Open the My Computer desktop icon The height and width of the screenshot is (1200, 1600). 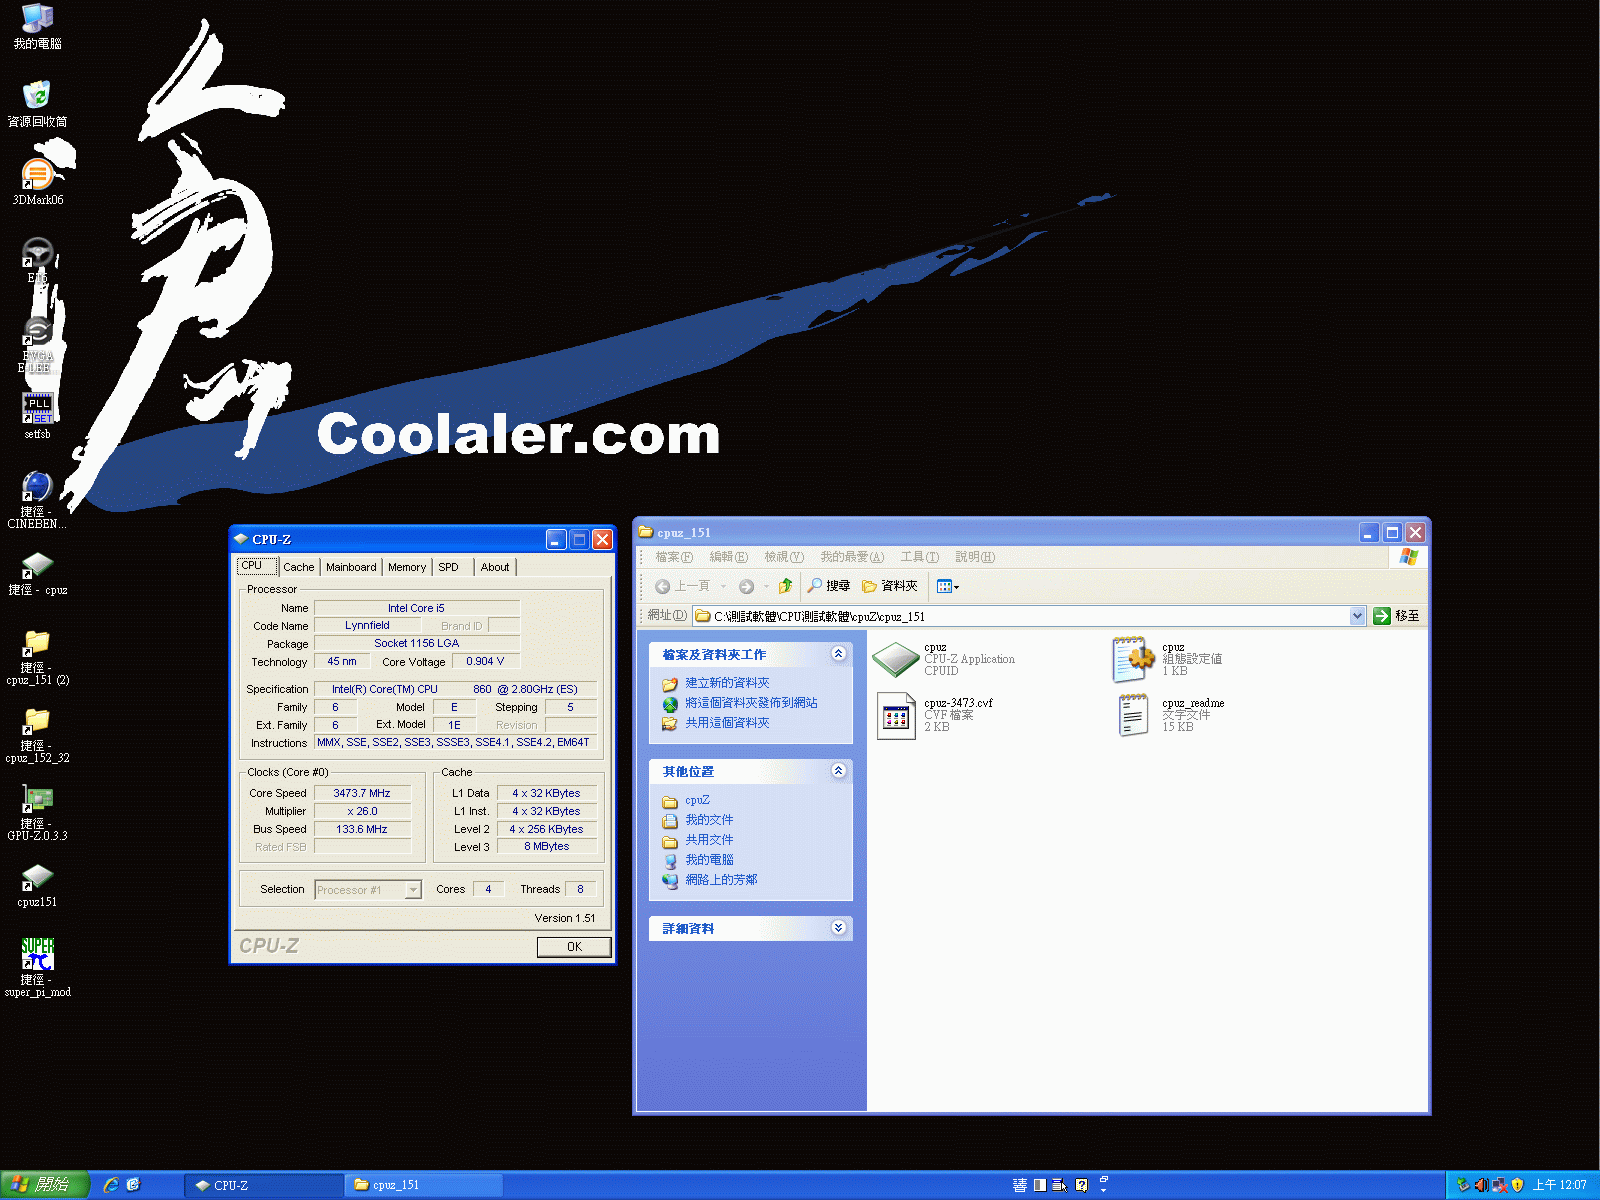(37, 27)
